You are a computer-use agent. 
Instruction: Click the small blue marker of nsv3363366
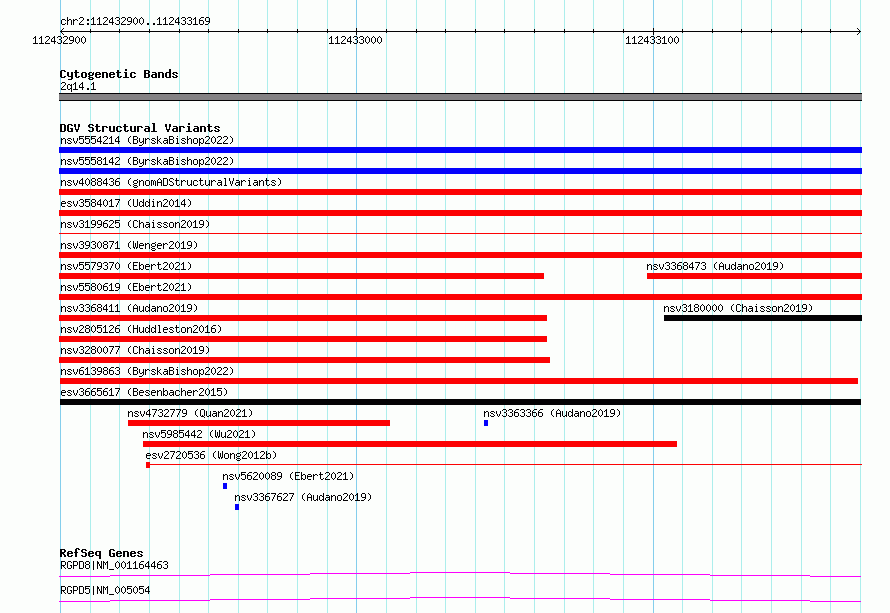coord(486,423)
